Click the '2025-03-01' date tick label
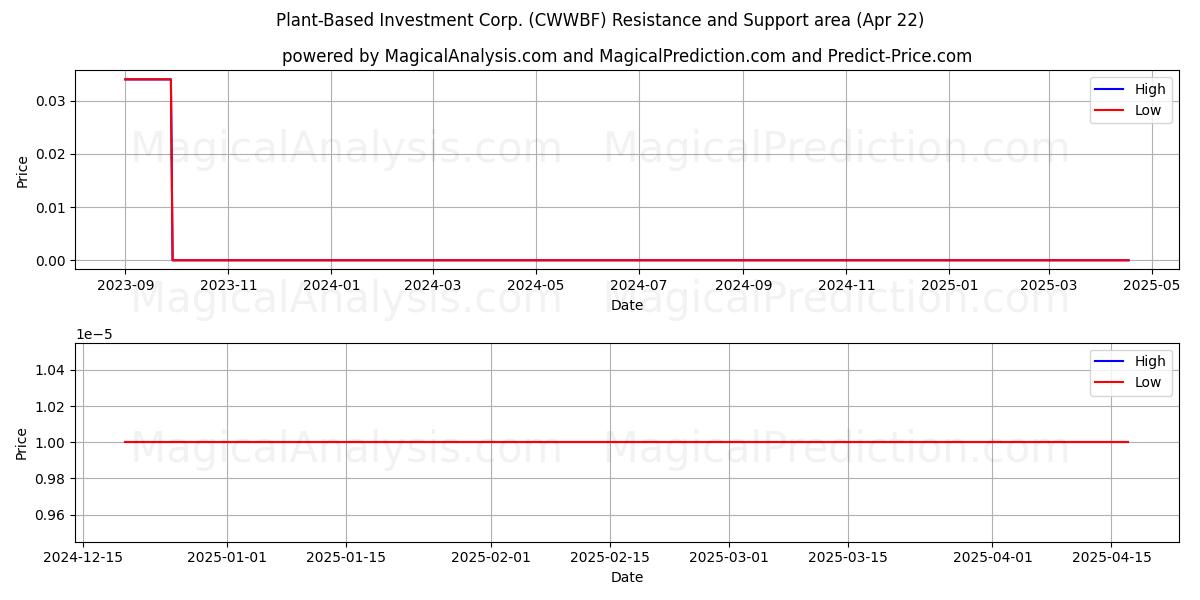Viewport: 1200px width, 600px height. [729, 557]
